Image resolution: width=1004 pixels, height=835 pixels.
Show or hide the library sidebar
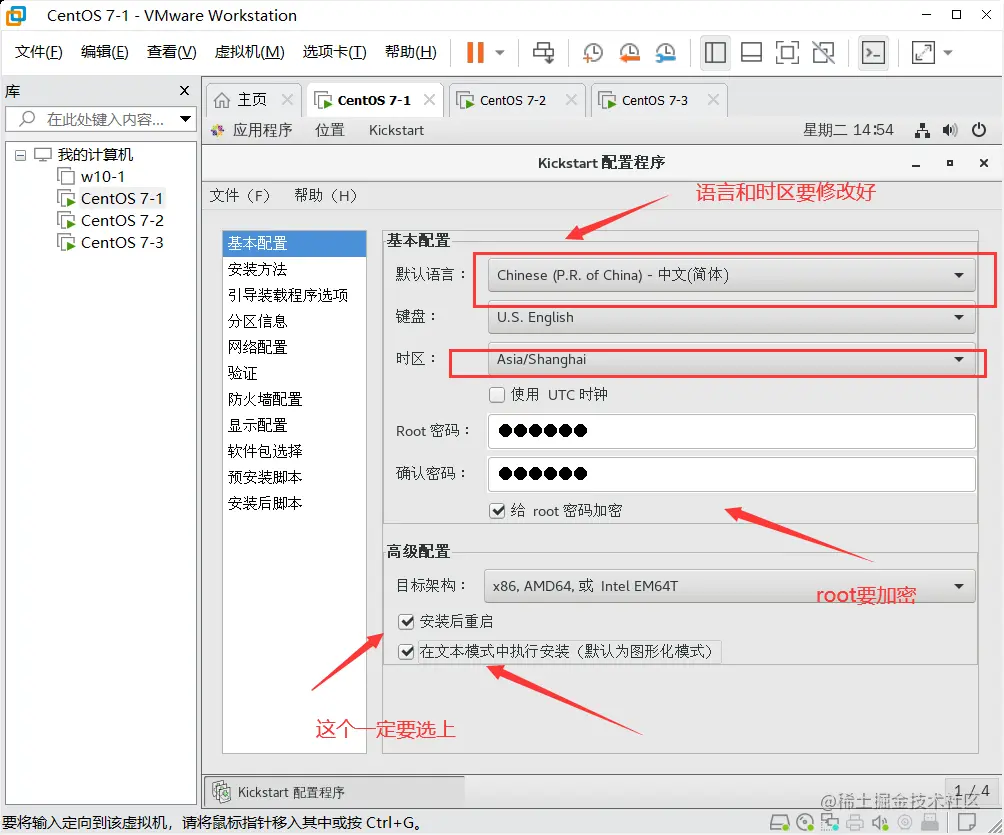pyautogui.click(x=715, y=53)
